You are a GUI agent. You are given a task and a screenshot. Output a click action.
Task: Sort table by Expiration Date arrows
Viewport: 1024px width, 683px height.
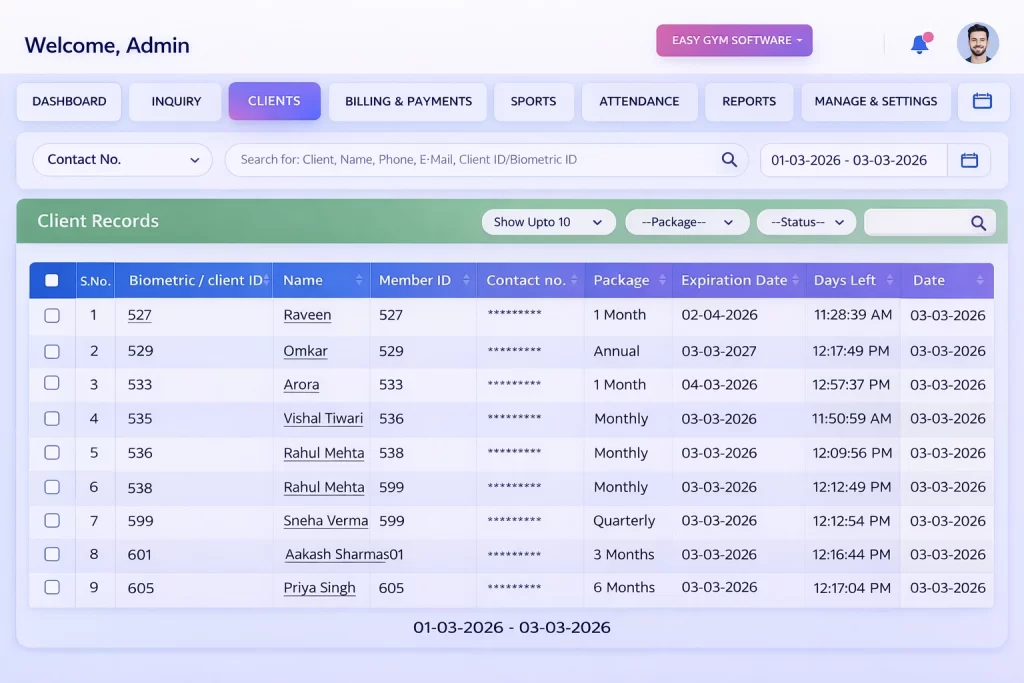[795, 281]
